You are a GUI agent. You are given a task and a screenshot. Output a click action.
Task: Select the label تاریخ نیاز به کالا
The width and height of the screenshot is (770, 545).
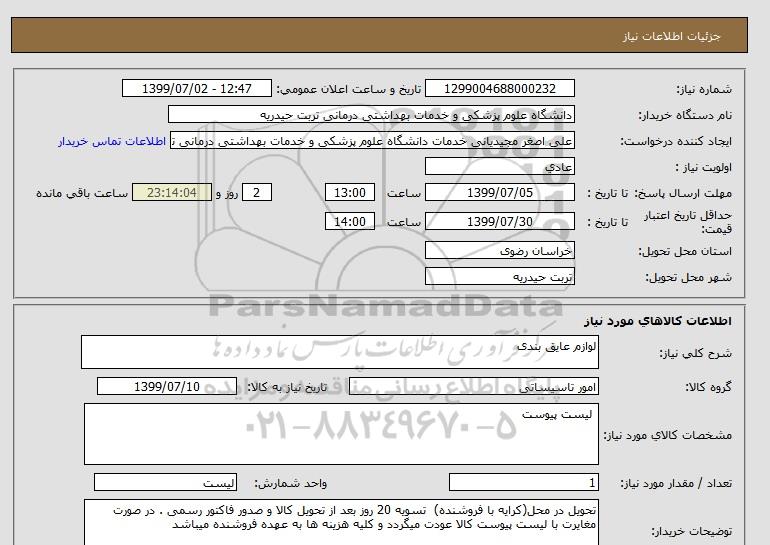[287, 387]
